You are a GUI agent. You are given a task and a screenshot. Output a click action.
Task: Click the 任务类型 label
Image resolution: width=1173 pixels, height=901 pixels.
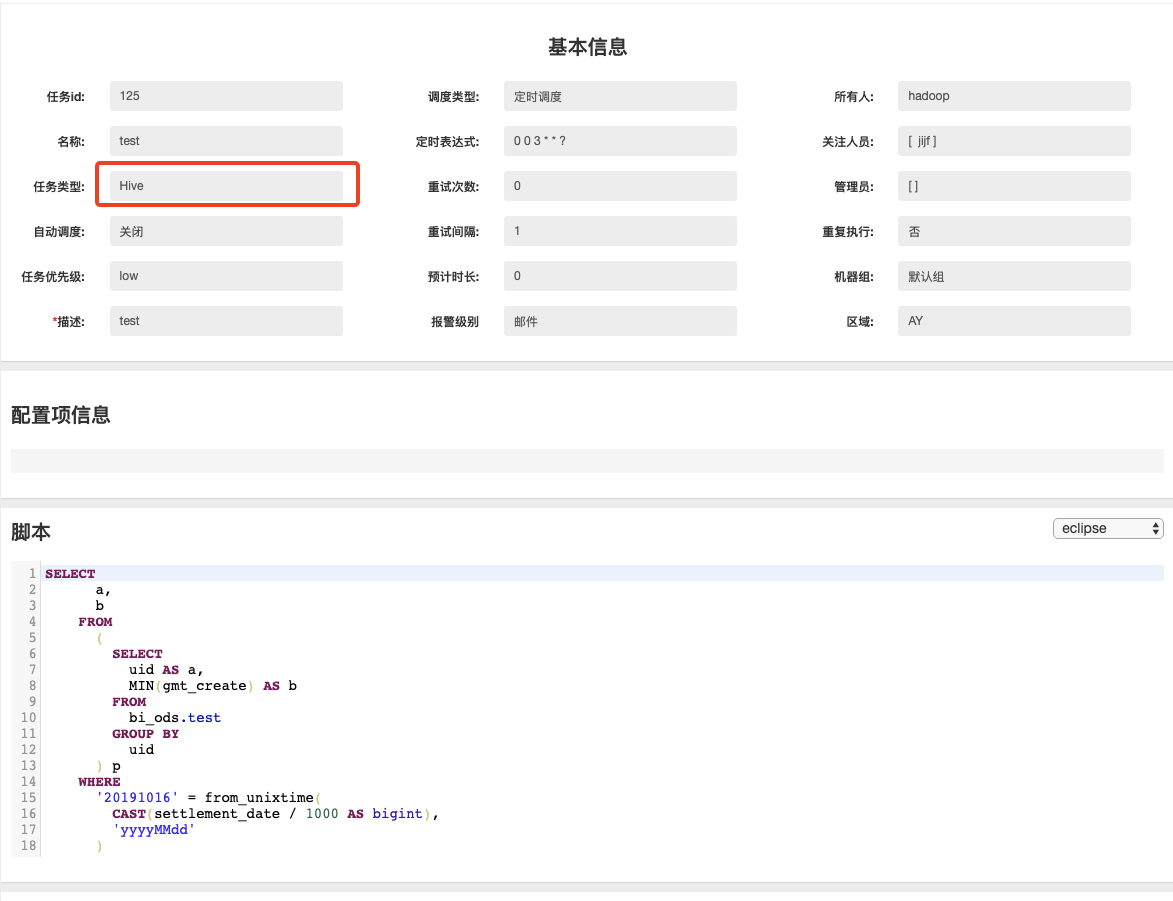(59, 186)
